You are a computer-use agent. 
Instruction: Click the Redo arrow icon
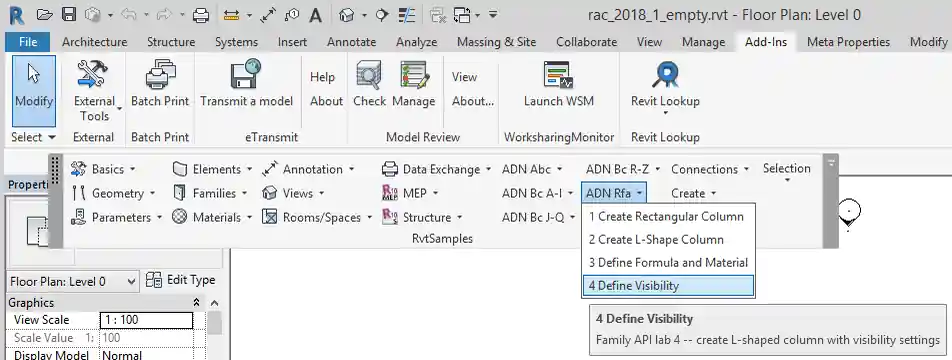point(165,15)
